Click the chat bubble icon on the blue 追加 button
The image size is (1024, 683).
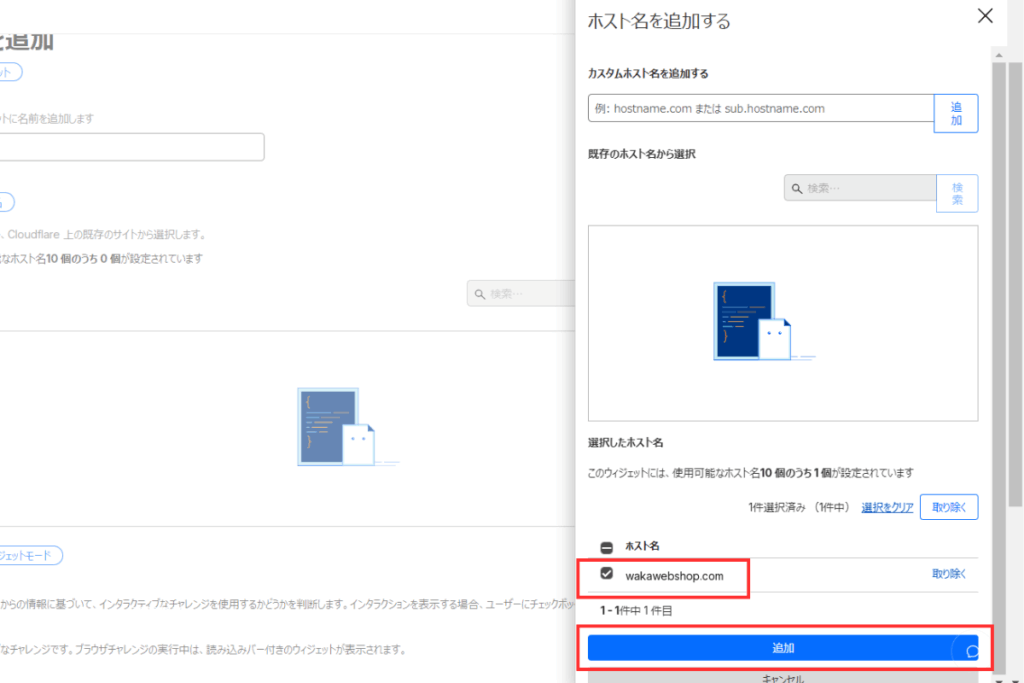(x=970, y=648)
